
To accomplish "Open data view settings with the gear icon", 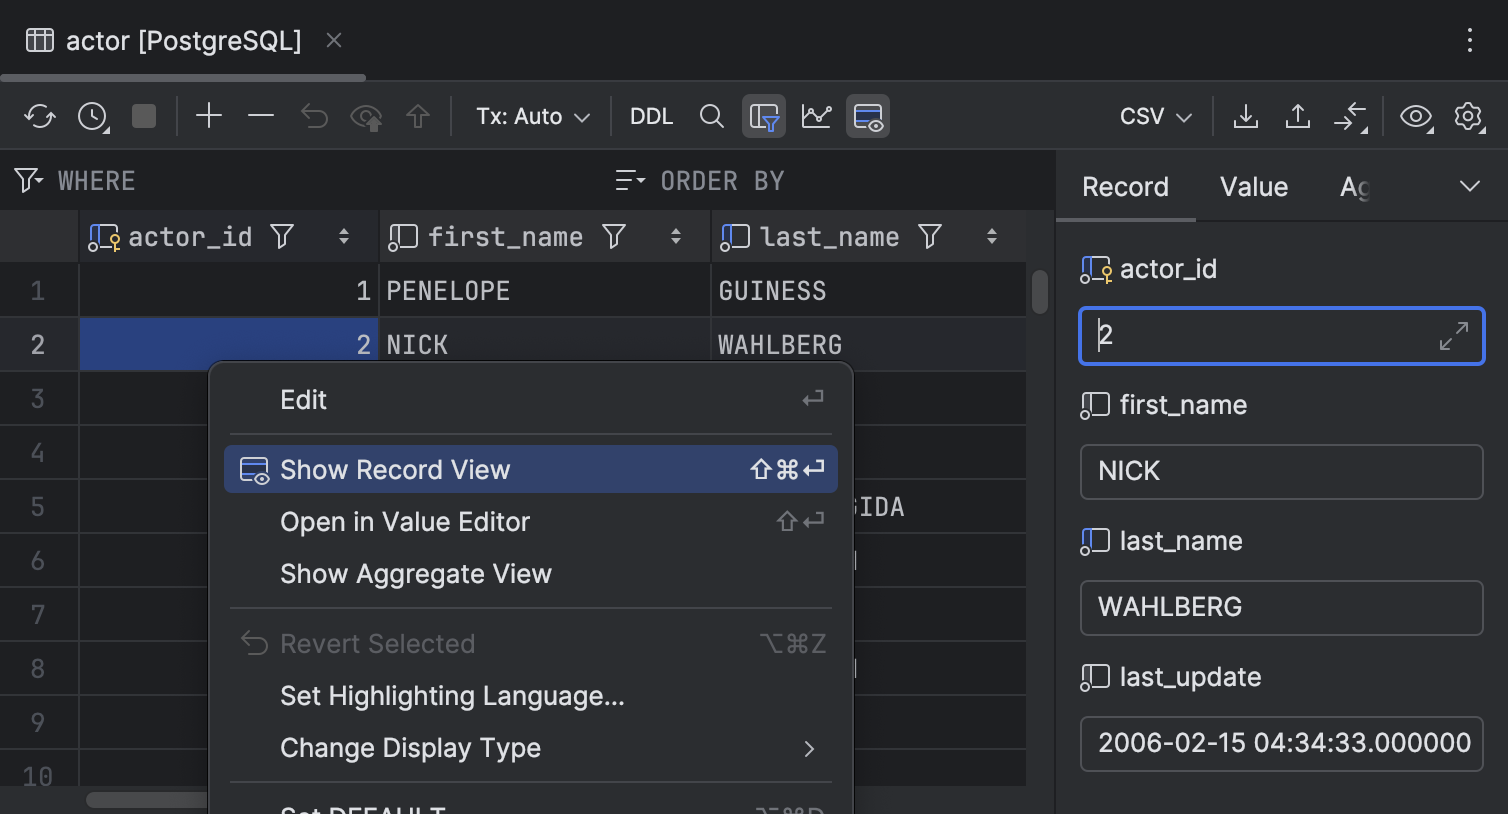I will [1469, 116].
